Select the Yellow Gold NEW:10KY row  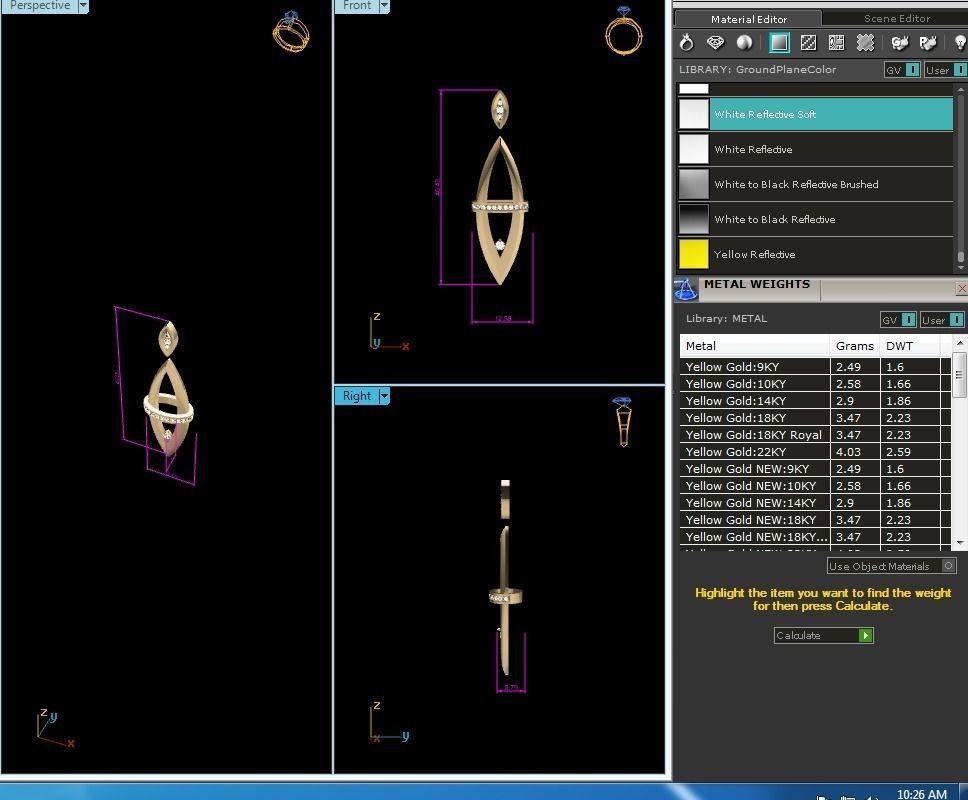coord(815,486)
